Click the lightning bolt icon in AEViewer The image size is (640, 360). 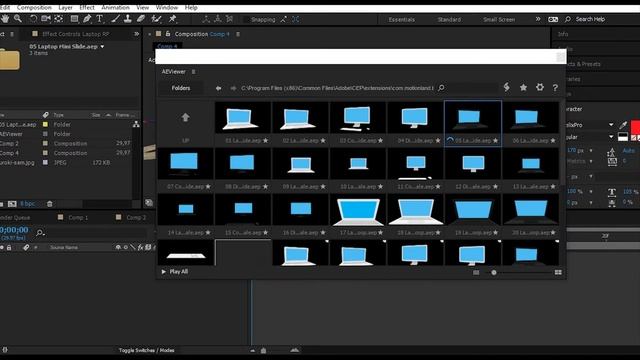(507, 87)
